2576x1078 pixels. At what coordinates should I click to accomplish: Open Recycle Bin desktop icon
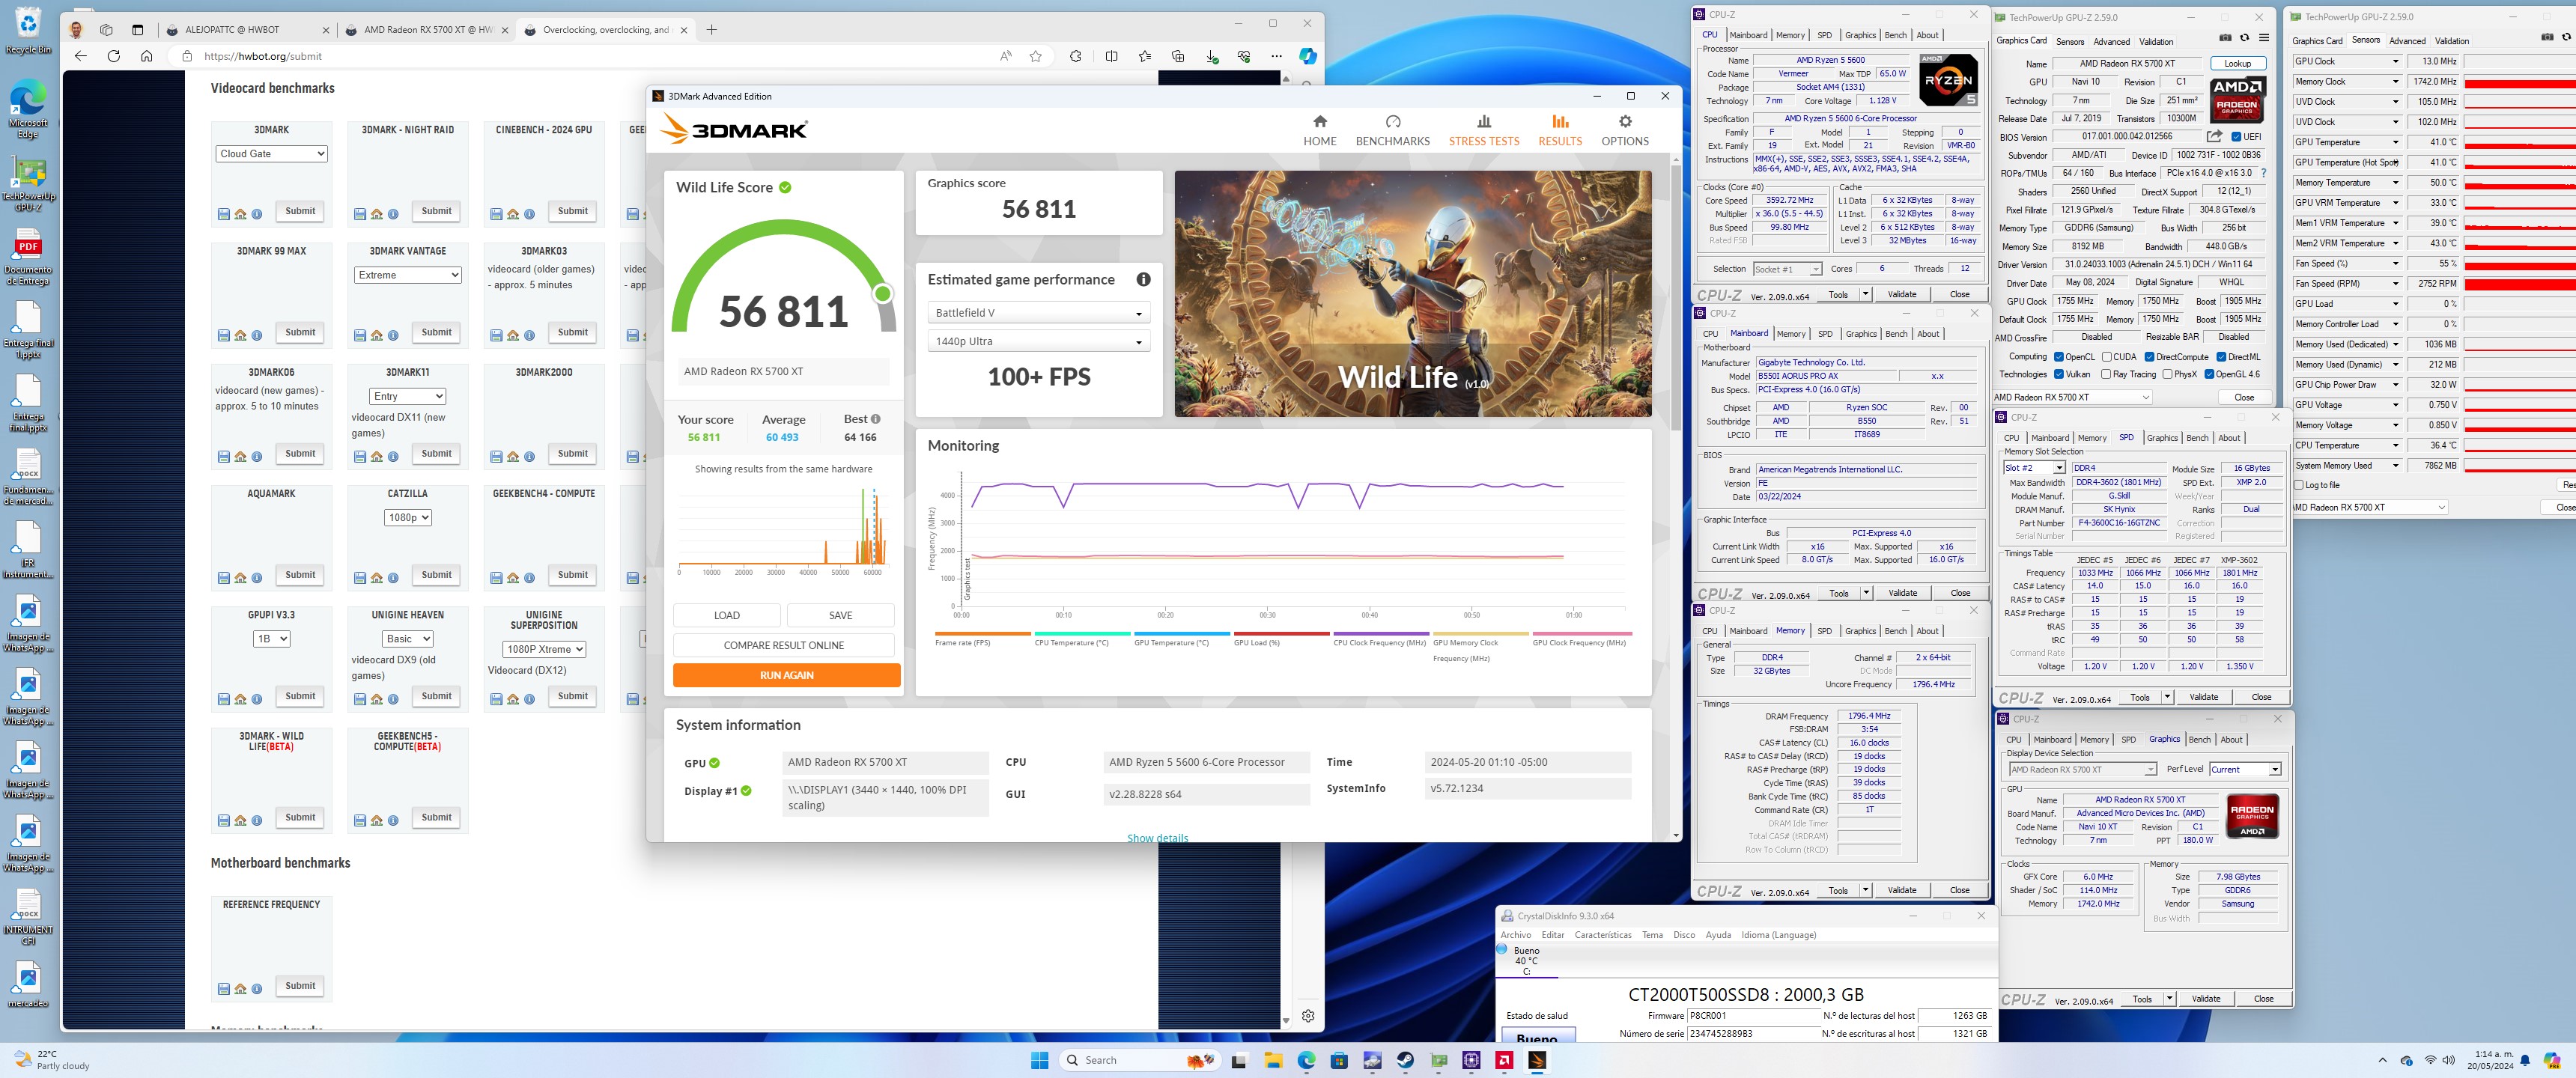28,31
